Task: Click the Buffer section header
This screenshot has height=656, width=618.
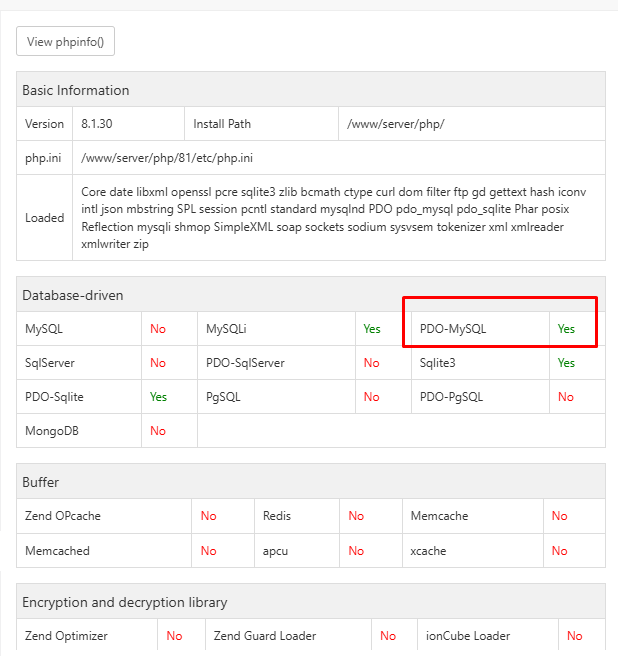Action: coord(41,482)
